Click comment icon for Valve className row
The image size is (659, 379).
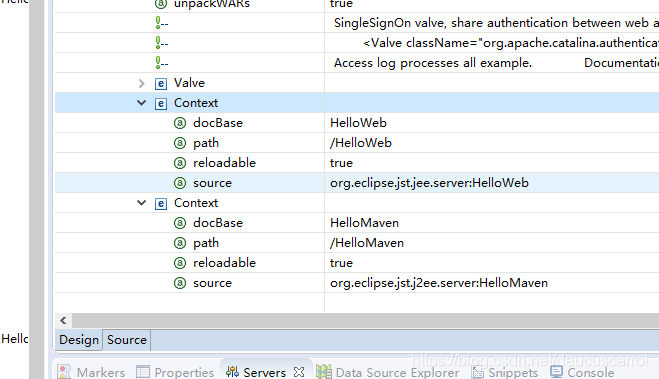tap(161, 43)
